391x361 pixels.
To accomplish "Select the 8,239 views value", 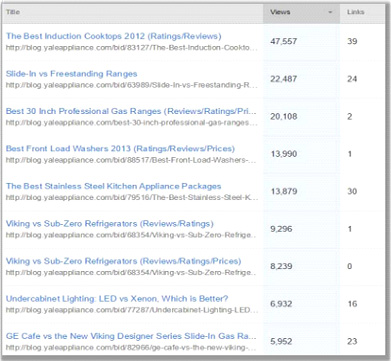I will (x=281, y=266).
